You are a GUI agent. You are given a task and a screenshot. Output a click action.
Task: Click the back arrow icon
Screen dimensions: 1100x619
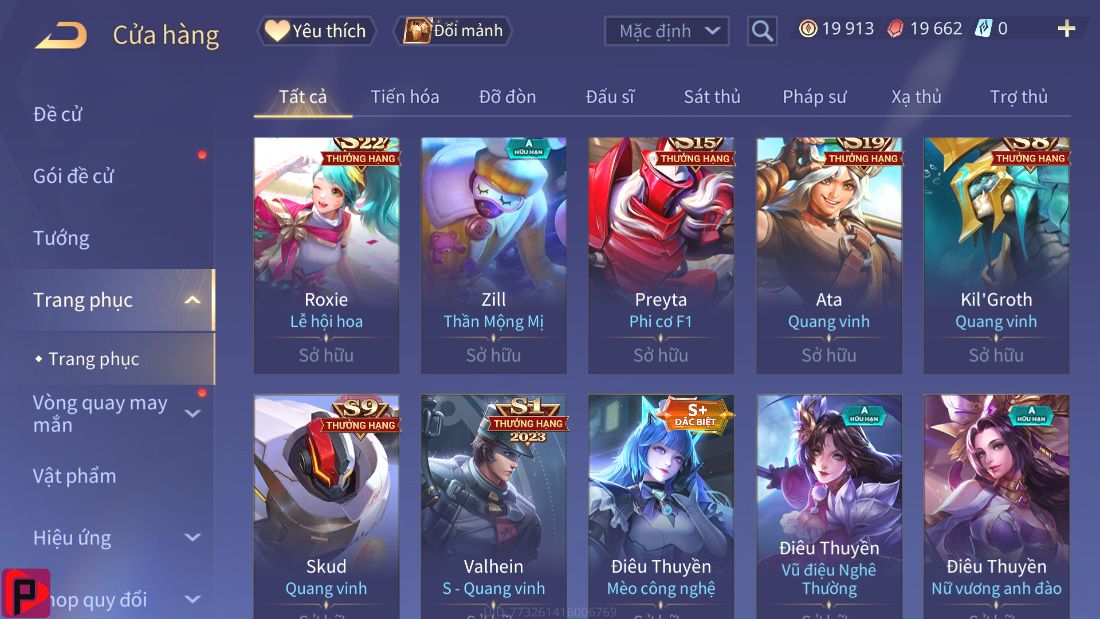tap(61, 34)
